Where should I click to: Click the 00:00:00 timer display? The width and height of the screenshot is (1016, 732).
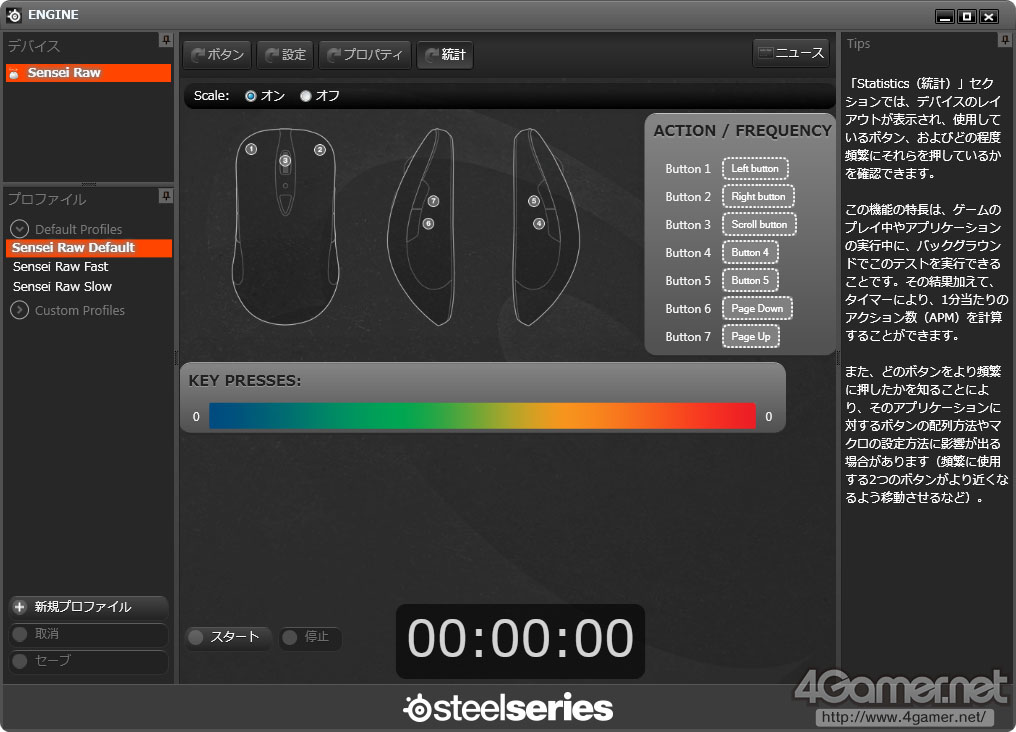coord(520,639)
